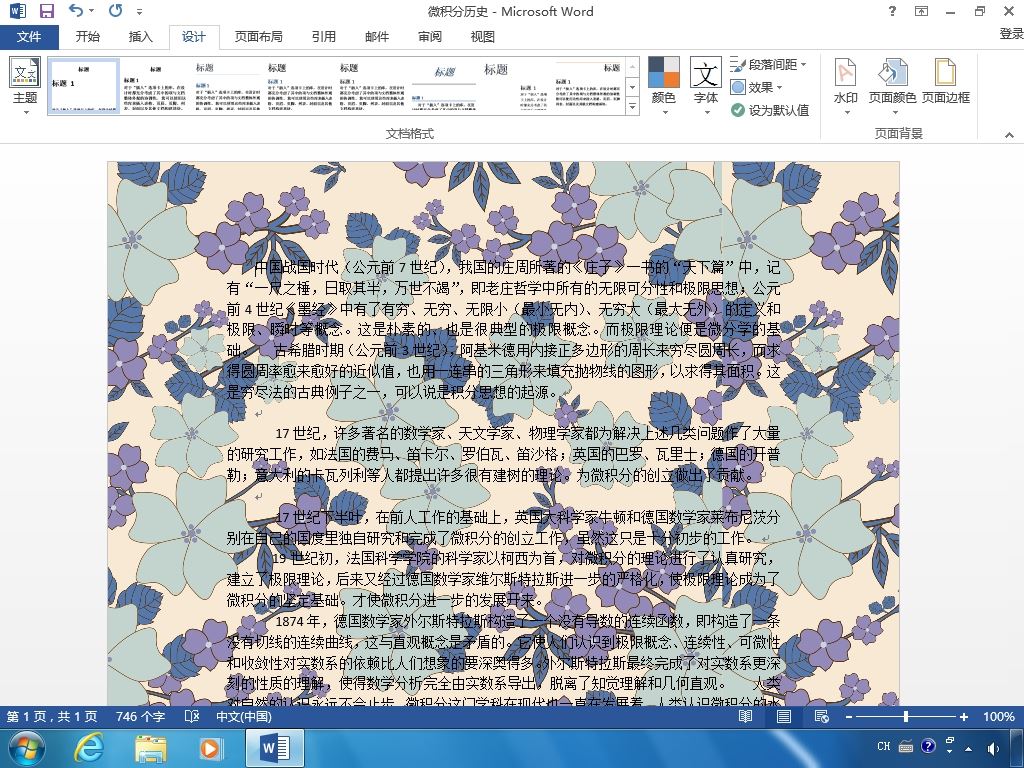Open the Undo history dropdown arrow
The width and height of the screenshot is (1024, 768).
click(91, 10)
